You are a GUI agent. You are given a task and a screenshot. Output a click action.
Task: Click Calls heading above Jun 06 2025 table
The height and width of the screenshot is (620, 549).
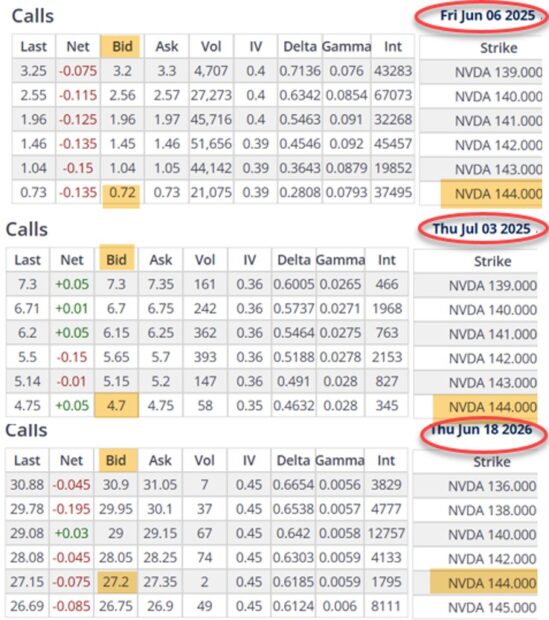click(32, 16)
